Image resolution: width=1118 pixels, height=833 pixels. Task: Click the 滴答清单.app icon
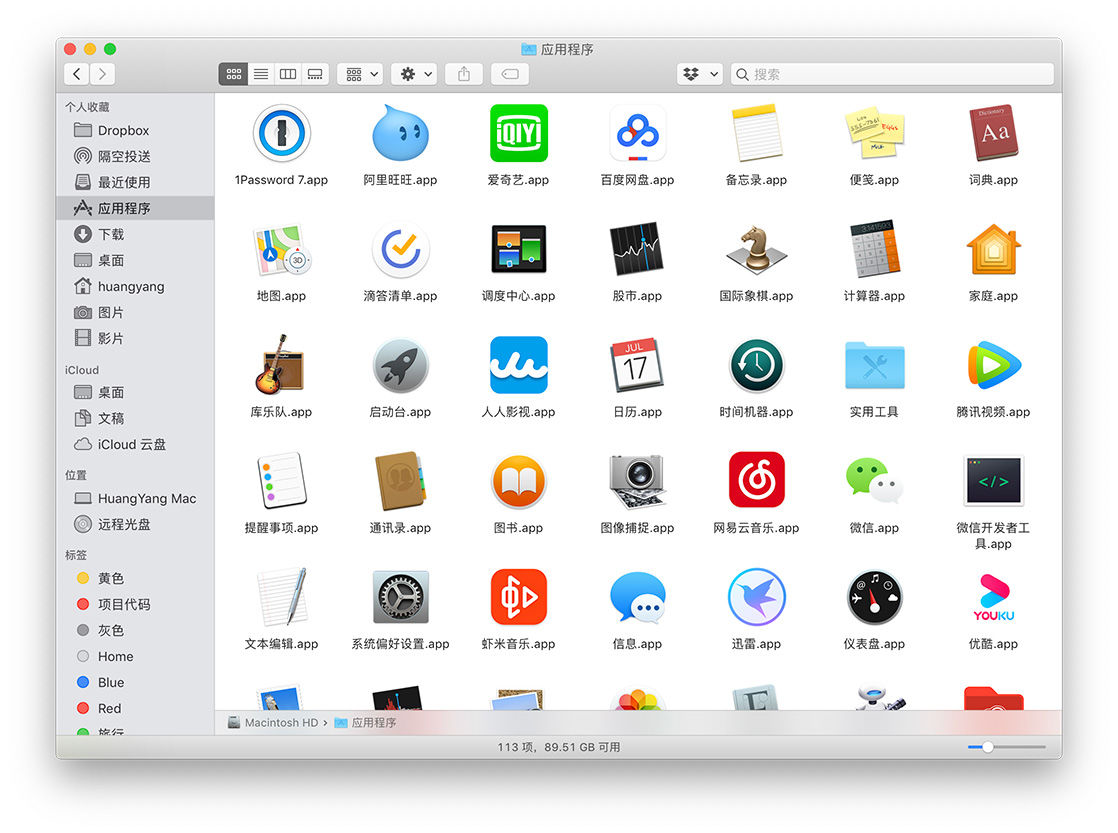(400, 250)
